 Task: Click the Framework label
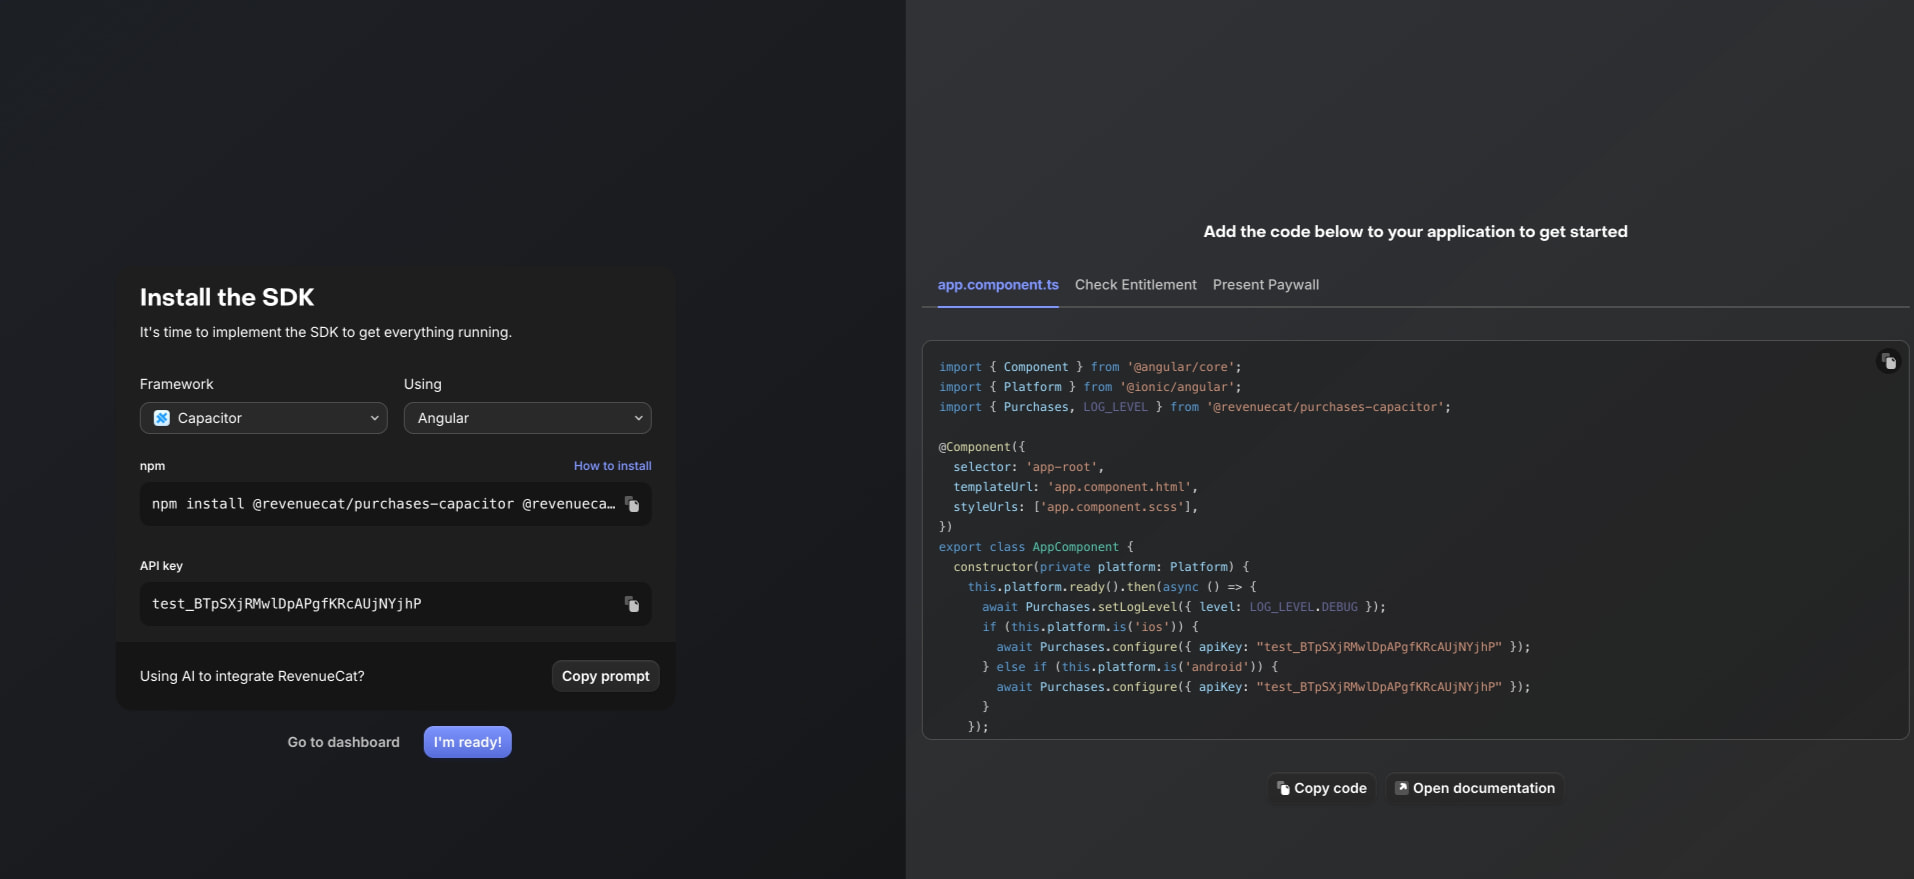[x=177, y=384]
